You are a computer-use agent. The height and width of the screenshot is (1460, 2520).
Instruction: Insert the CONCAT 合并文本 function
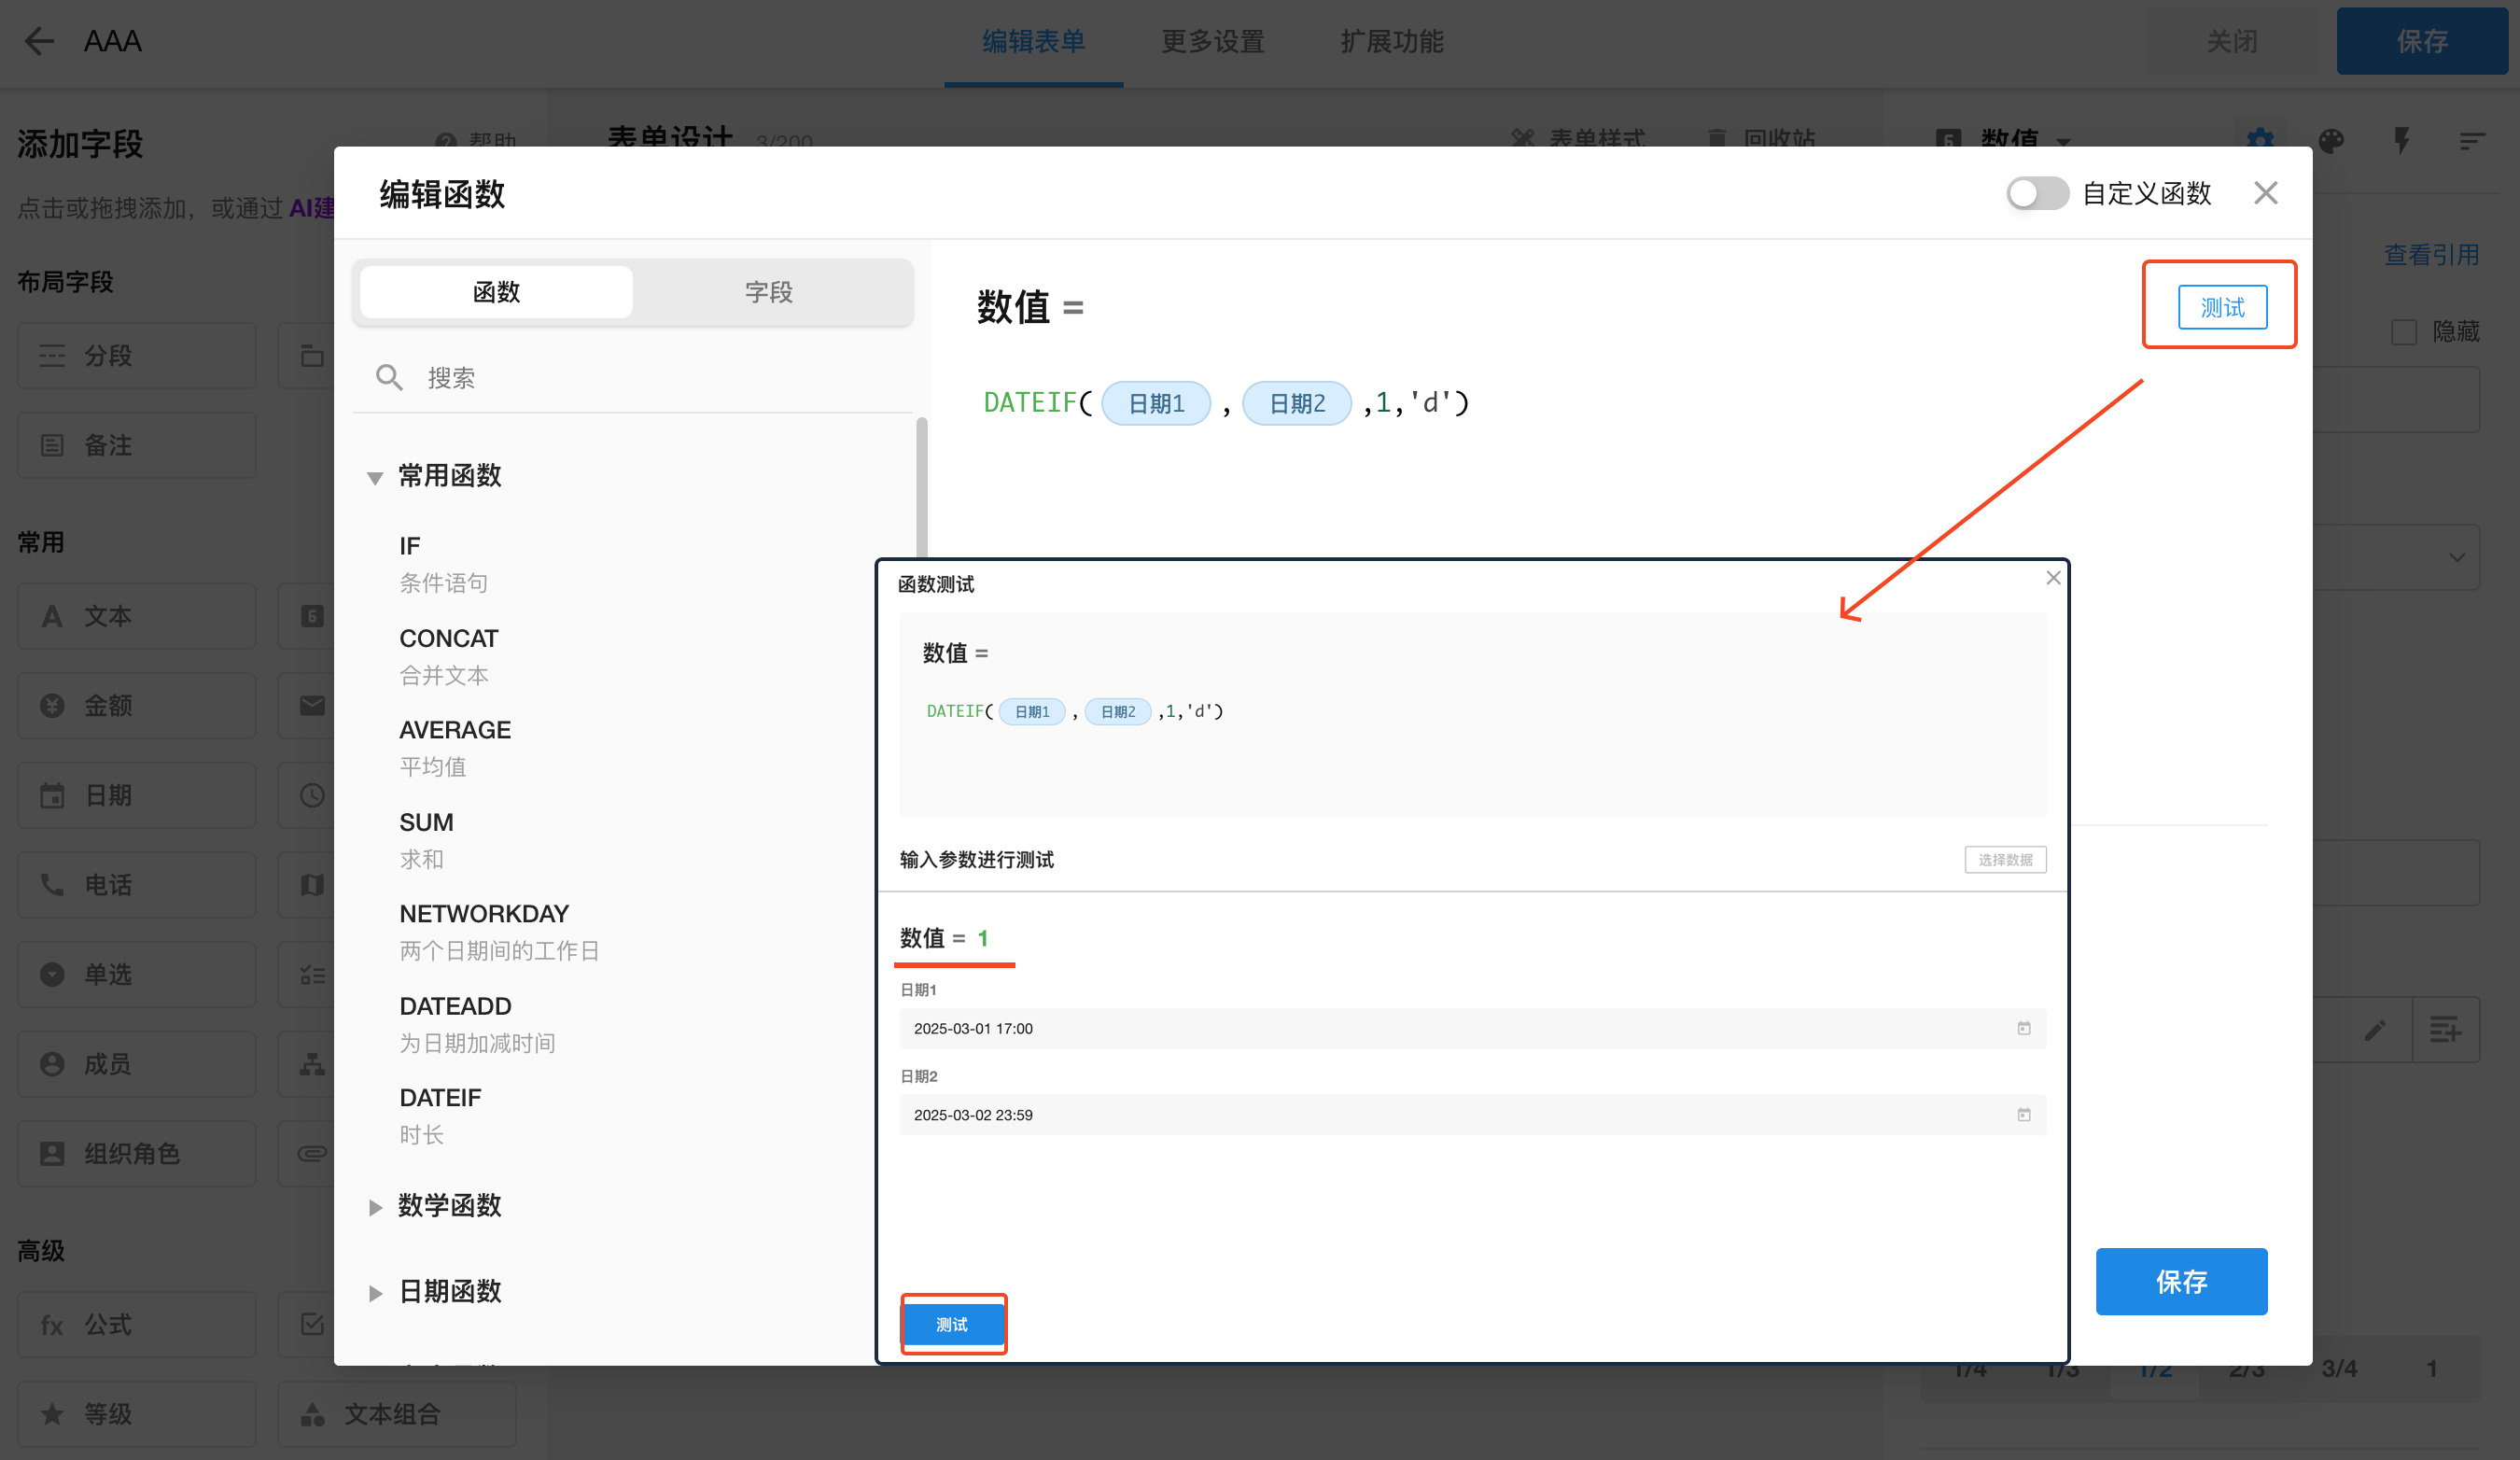(x=448, y=656)
